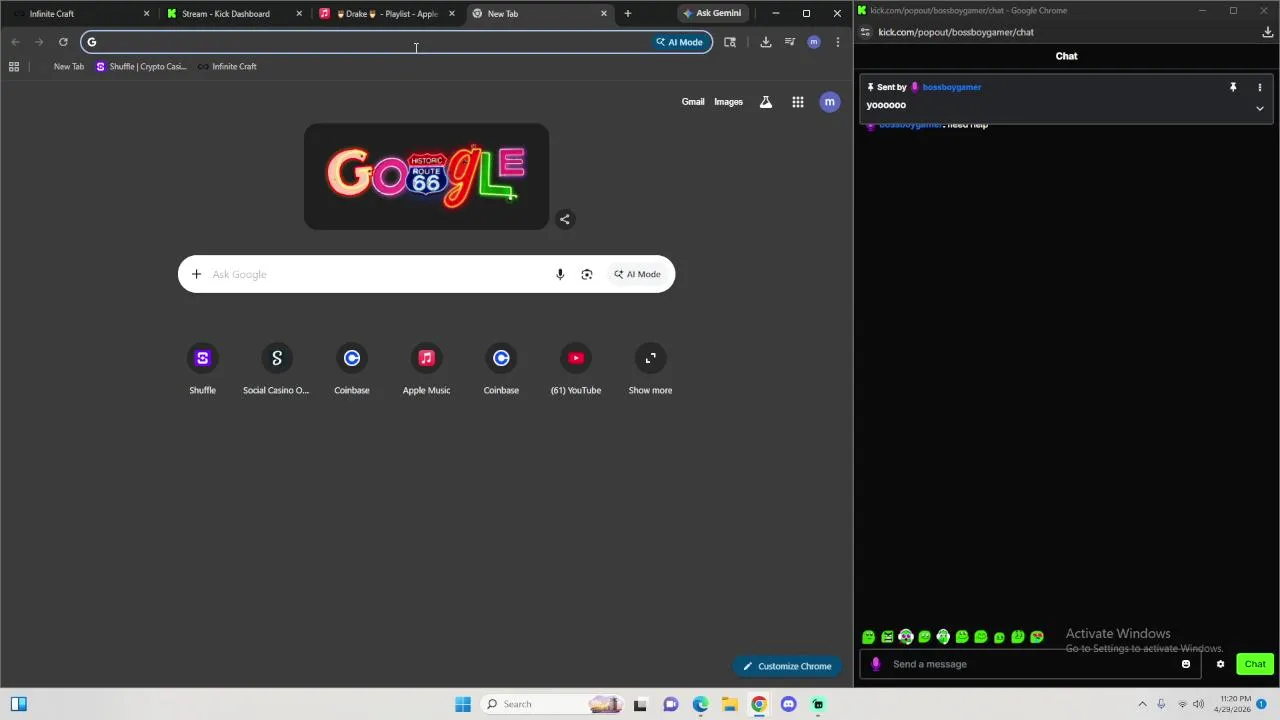Open the Windows Start menu
Viewport: 1280px width, 720px height.
463,704
